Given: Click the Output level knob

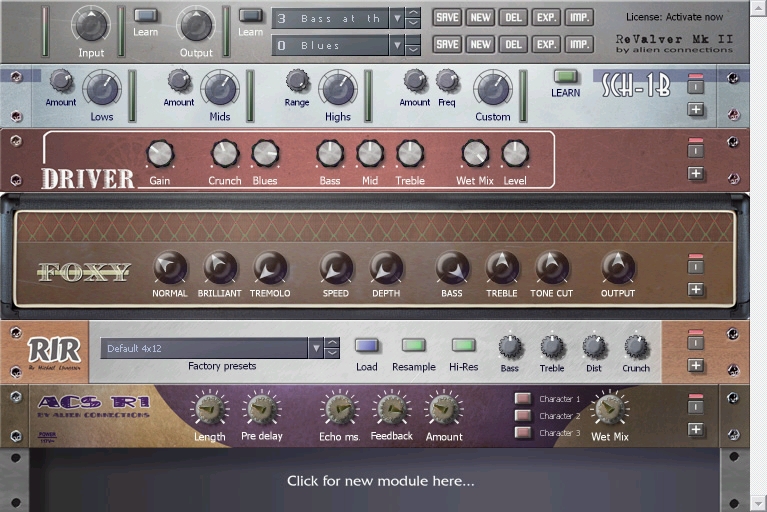Looking at the screenshot, I should click(x=196, y=25).
